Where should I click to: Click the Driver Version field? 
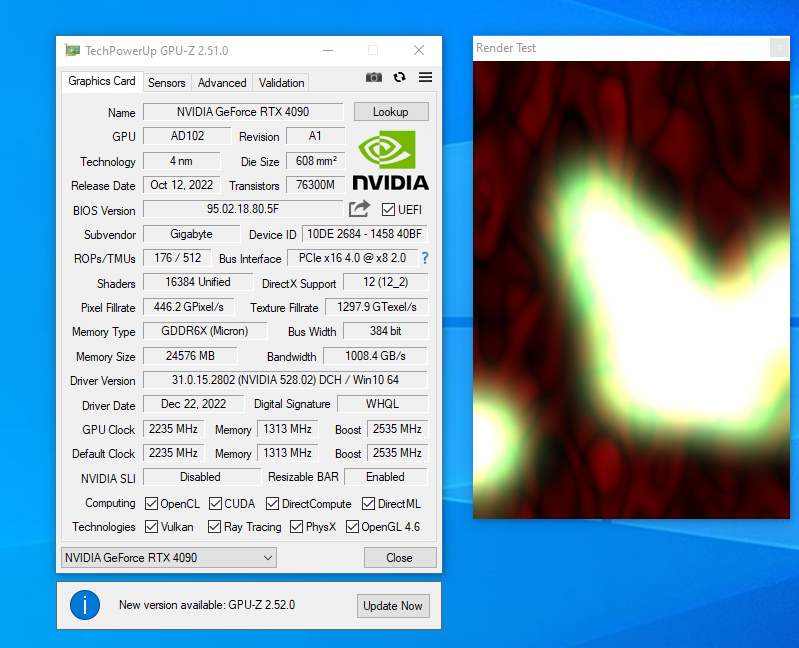[285, 380]
